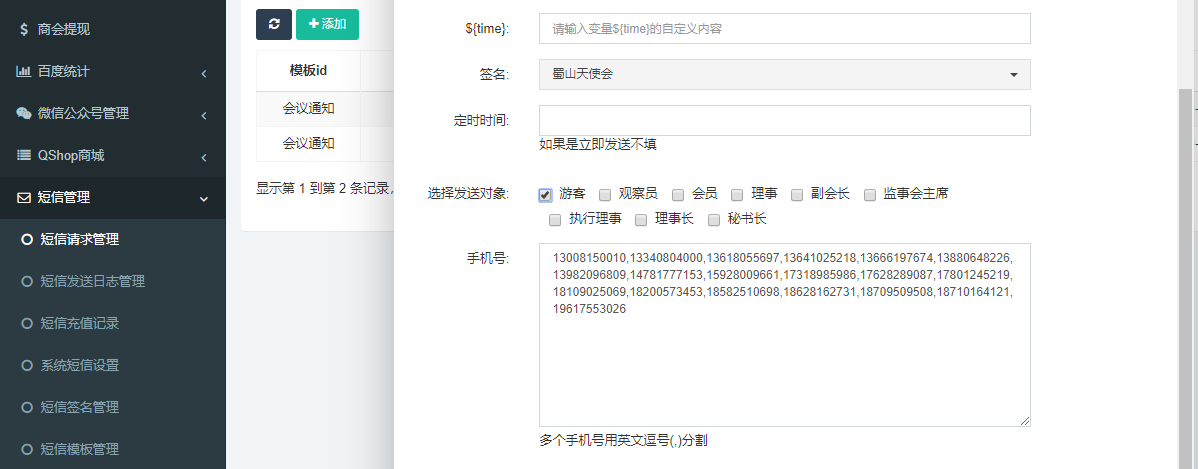Collapse the 短信管理 menu chevron
This screenshot has width=1198, height=469.
[x=203, y=198]
